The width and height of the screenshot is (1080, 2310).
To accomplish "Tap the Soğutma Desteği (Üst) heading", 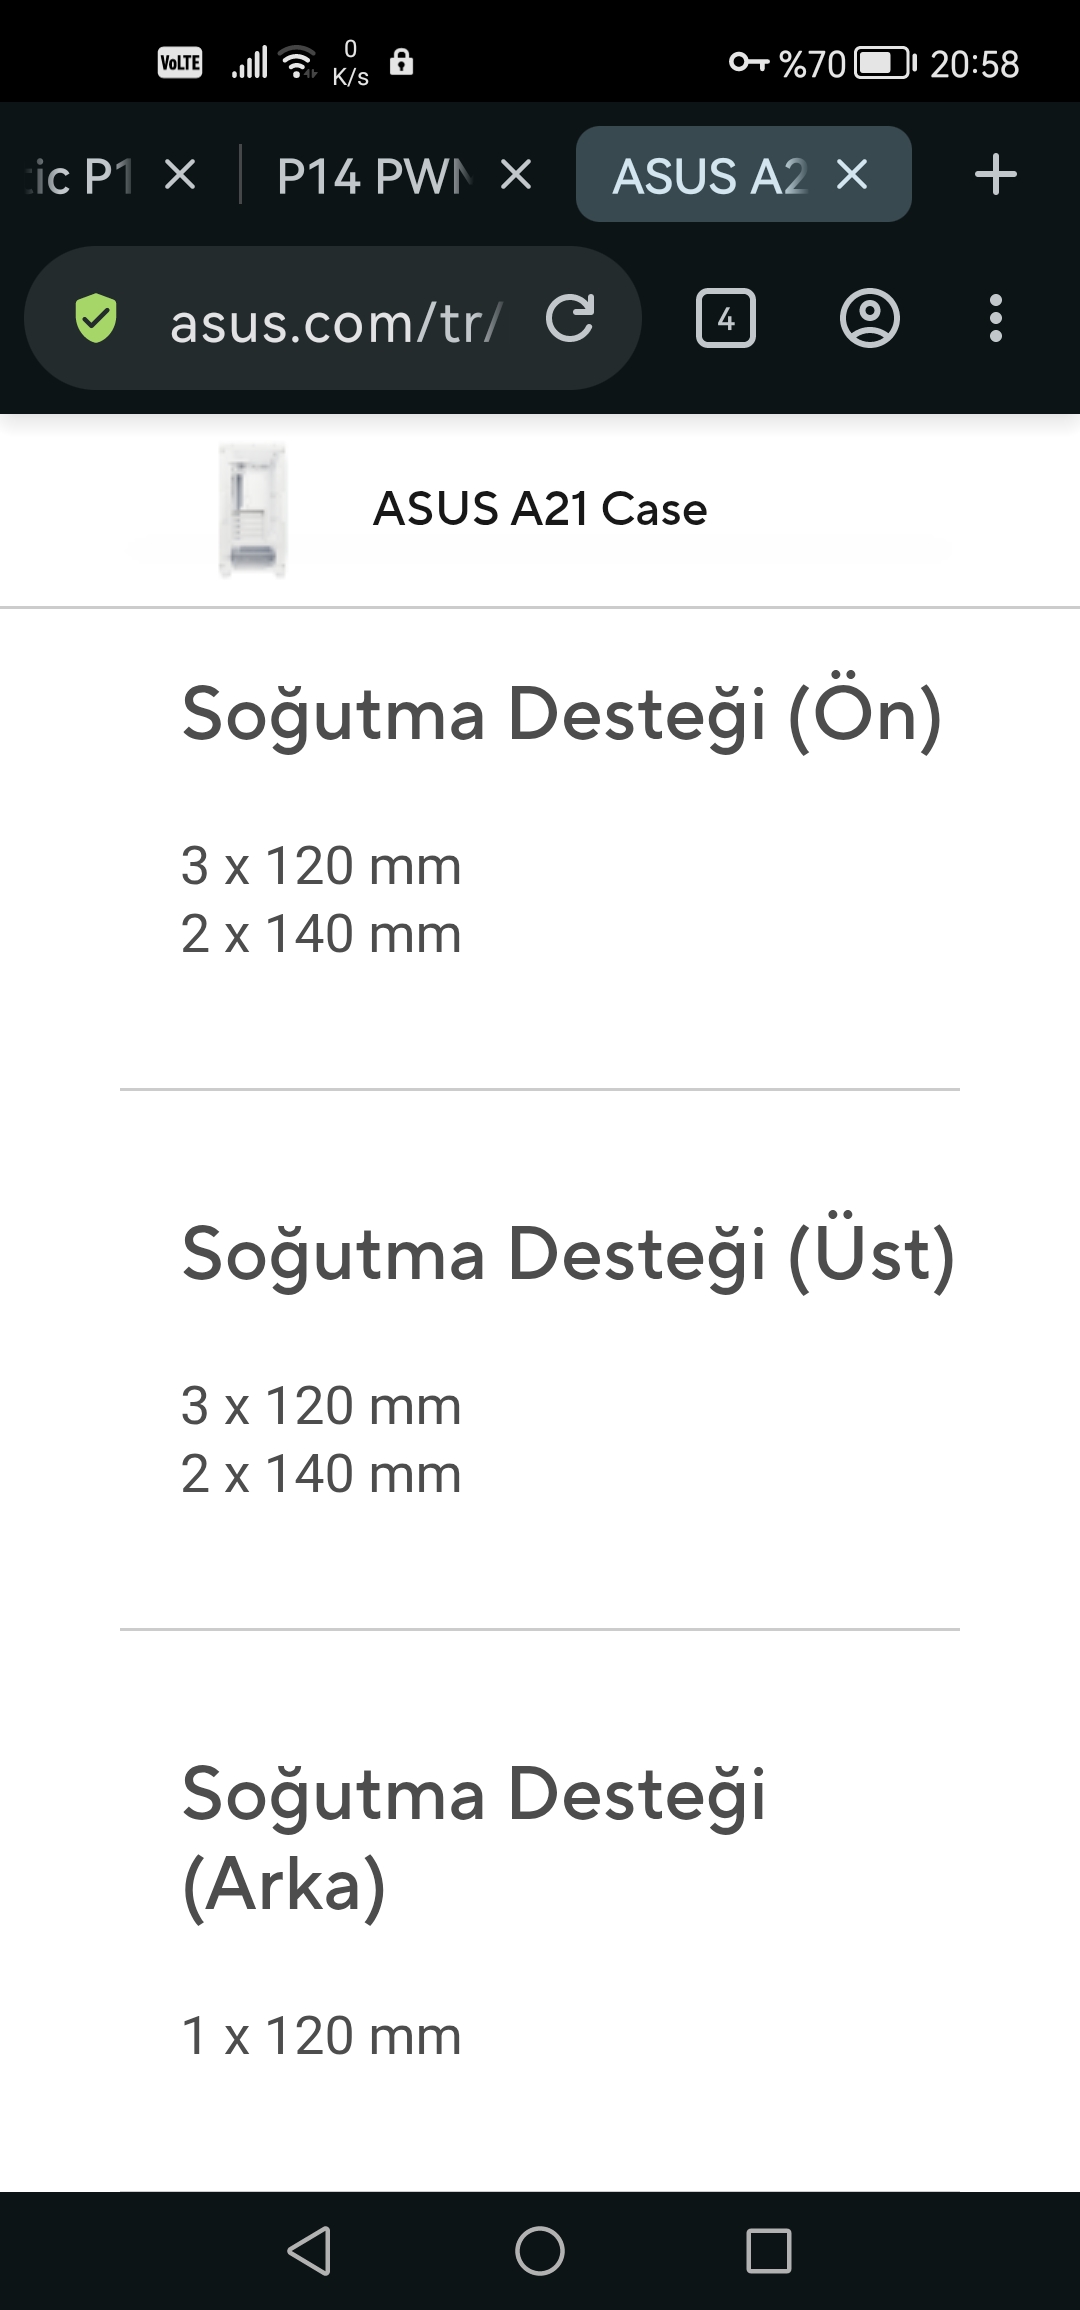I will pos(568,1256).
